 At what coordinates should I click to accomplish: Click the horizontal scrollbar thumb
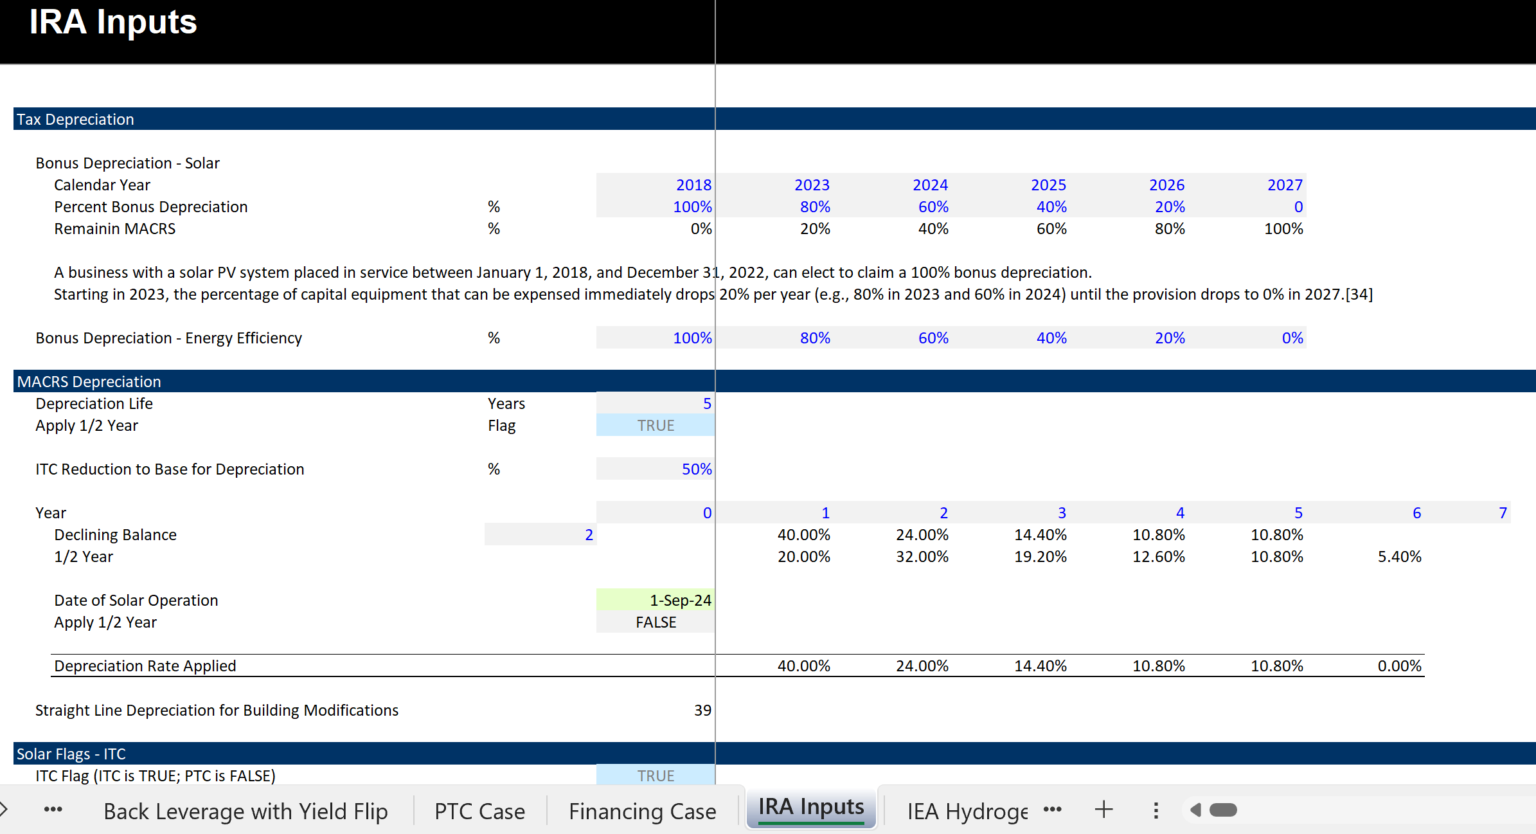[1224, 809]
